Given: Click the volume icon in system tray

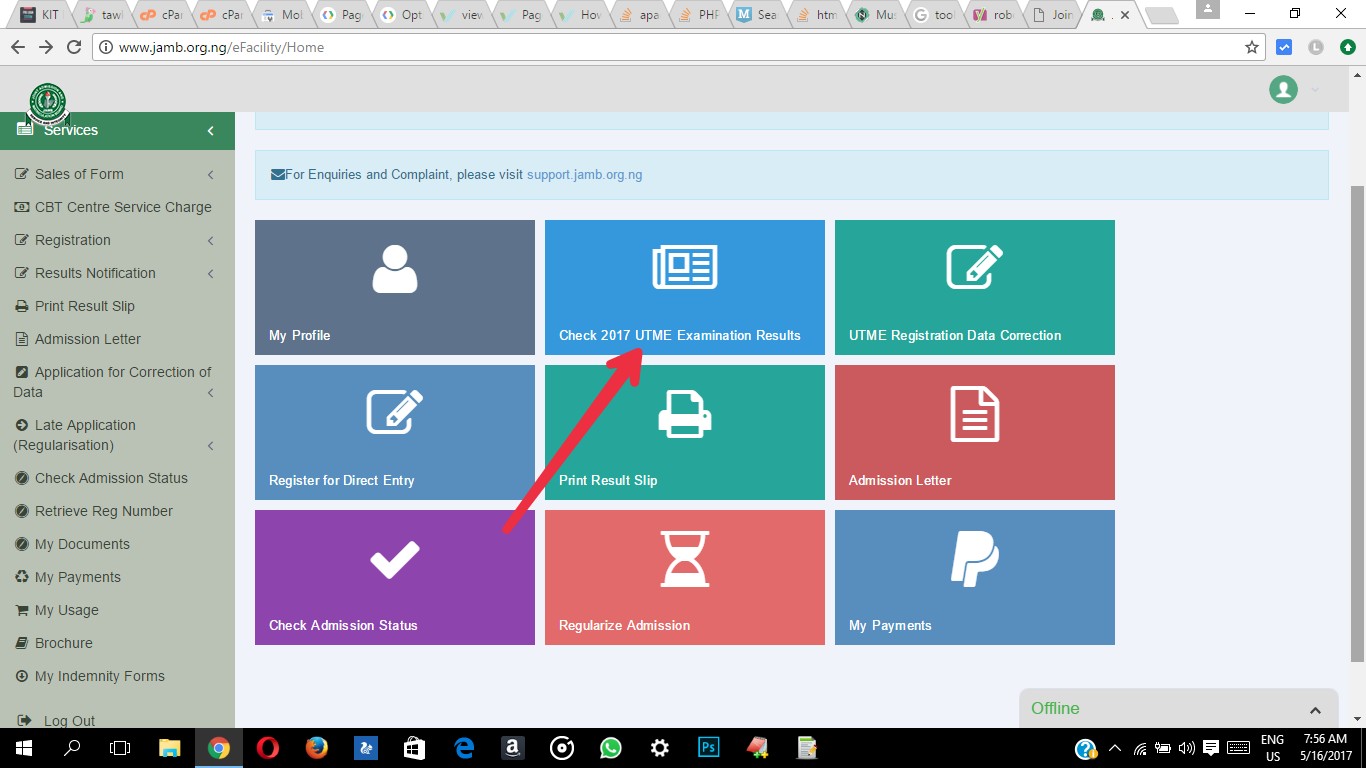Looking at the screenshot, I should pyautogui.click(x=1186, y=748).
